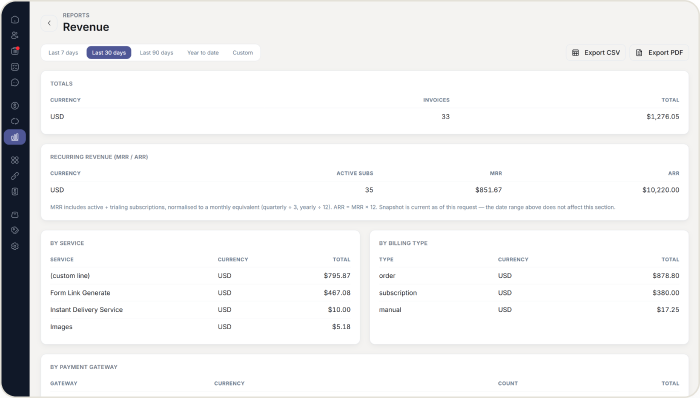Open the four-circles apps sidebar icon
This screenshot has height=398, width=700.
pos(15,160)
